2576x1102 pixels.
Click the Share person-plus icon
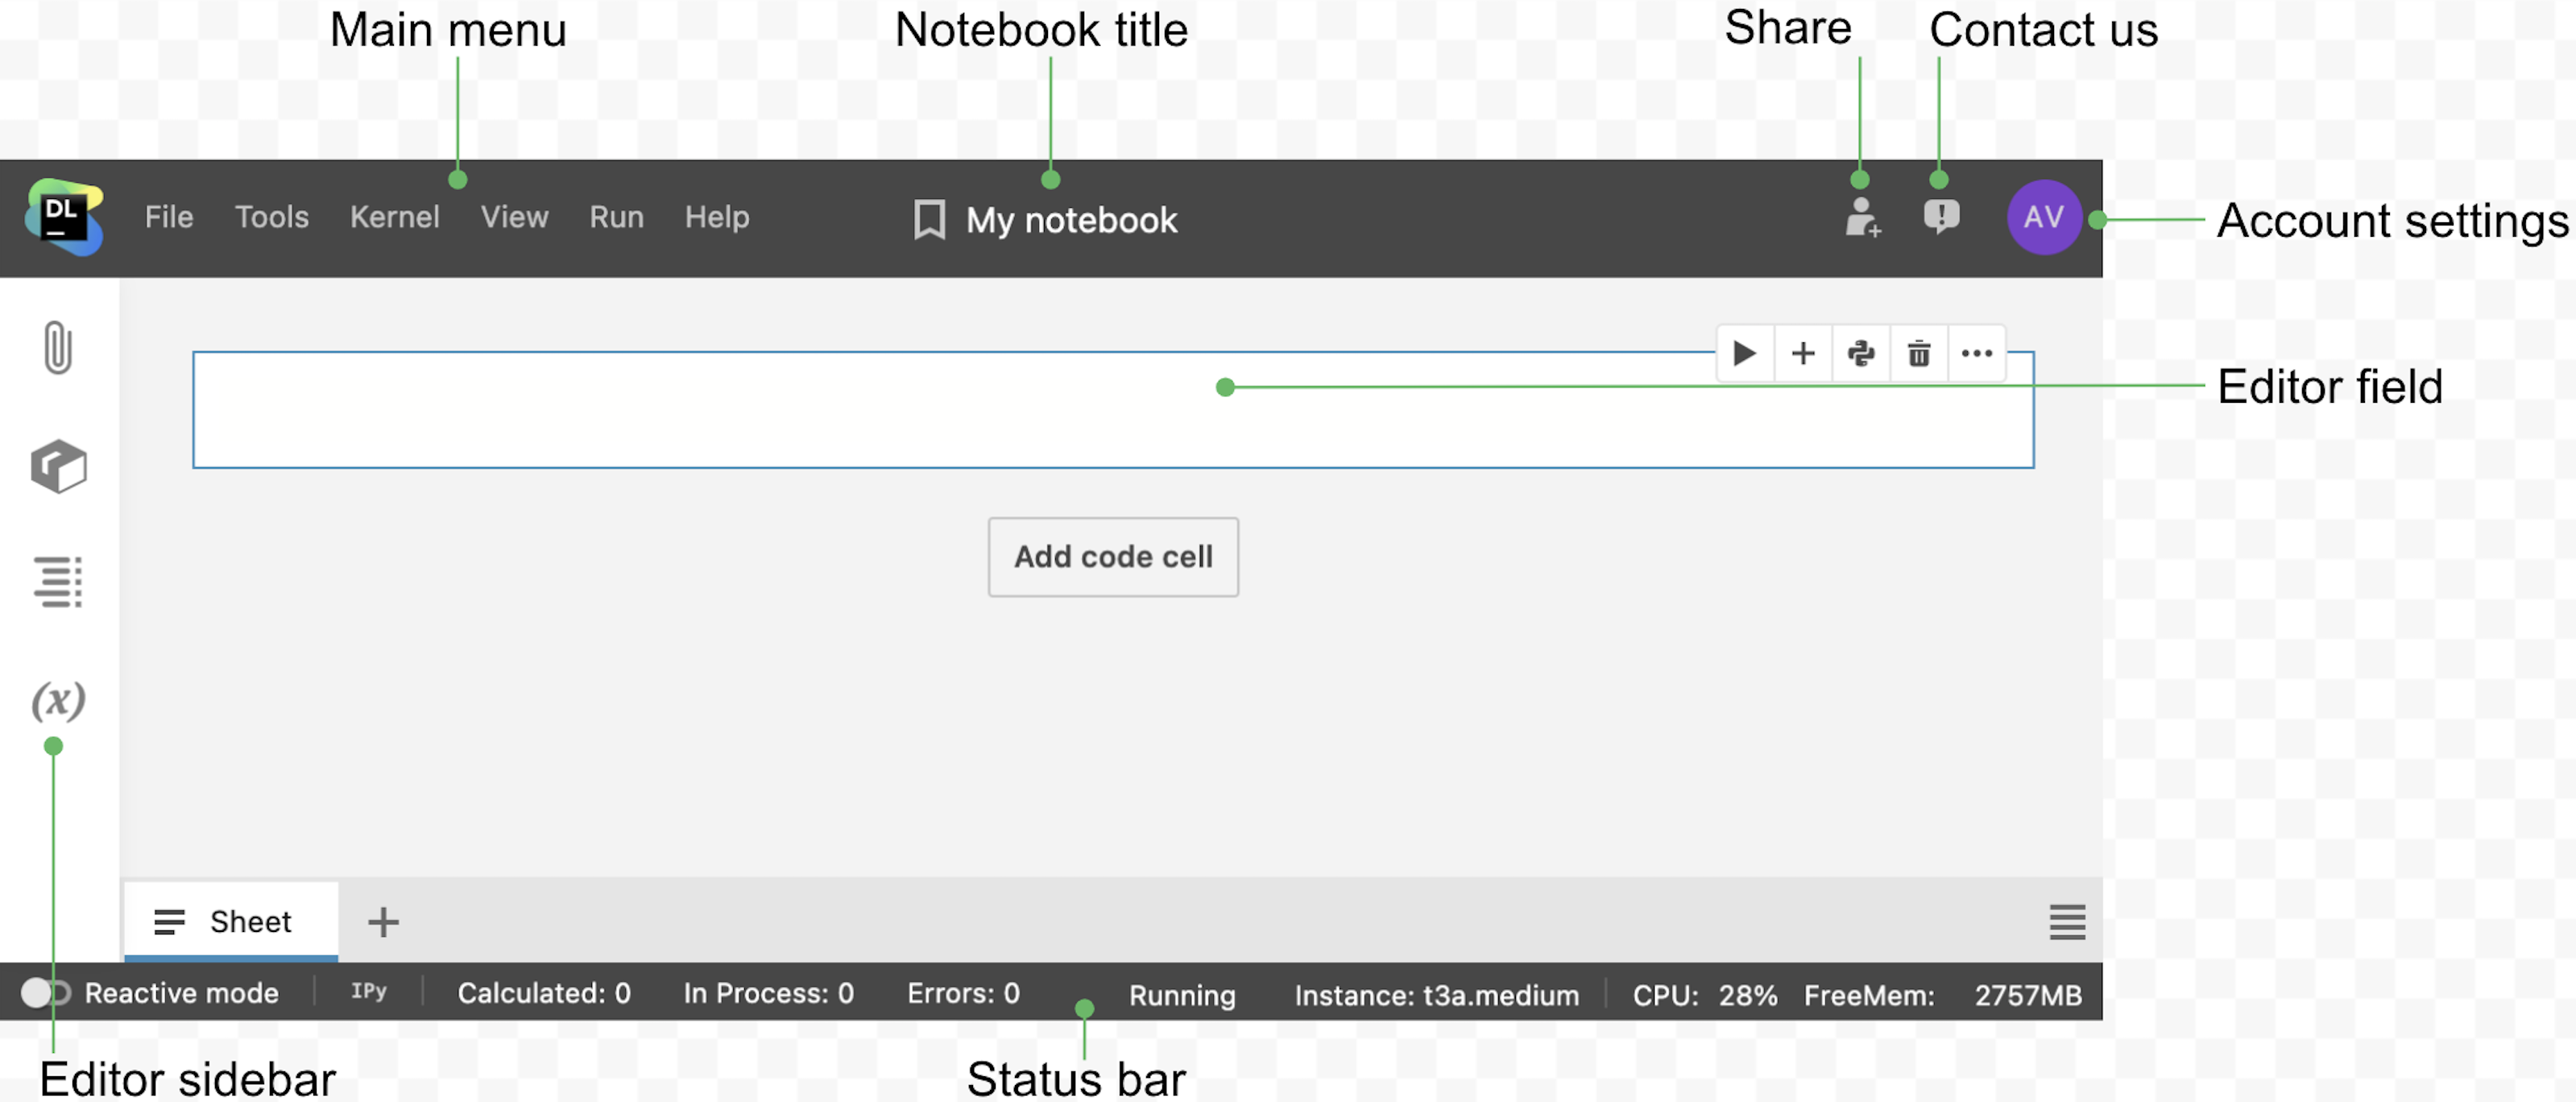click(1862, 217)
